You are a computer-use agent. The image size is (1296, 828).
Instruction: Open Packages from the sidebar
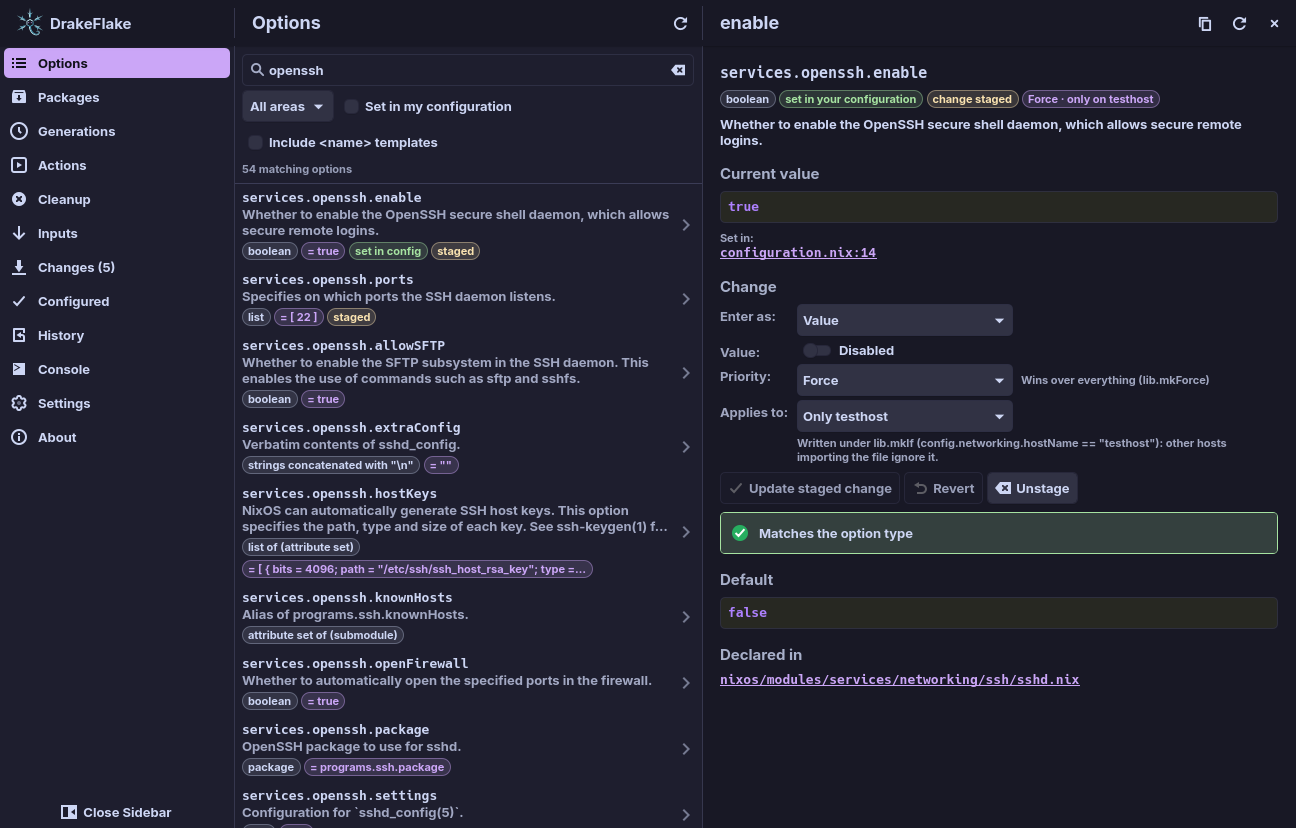[117, 97]
